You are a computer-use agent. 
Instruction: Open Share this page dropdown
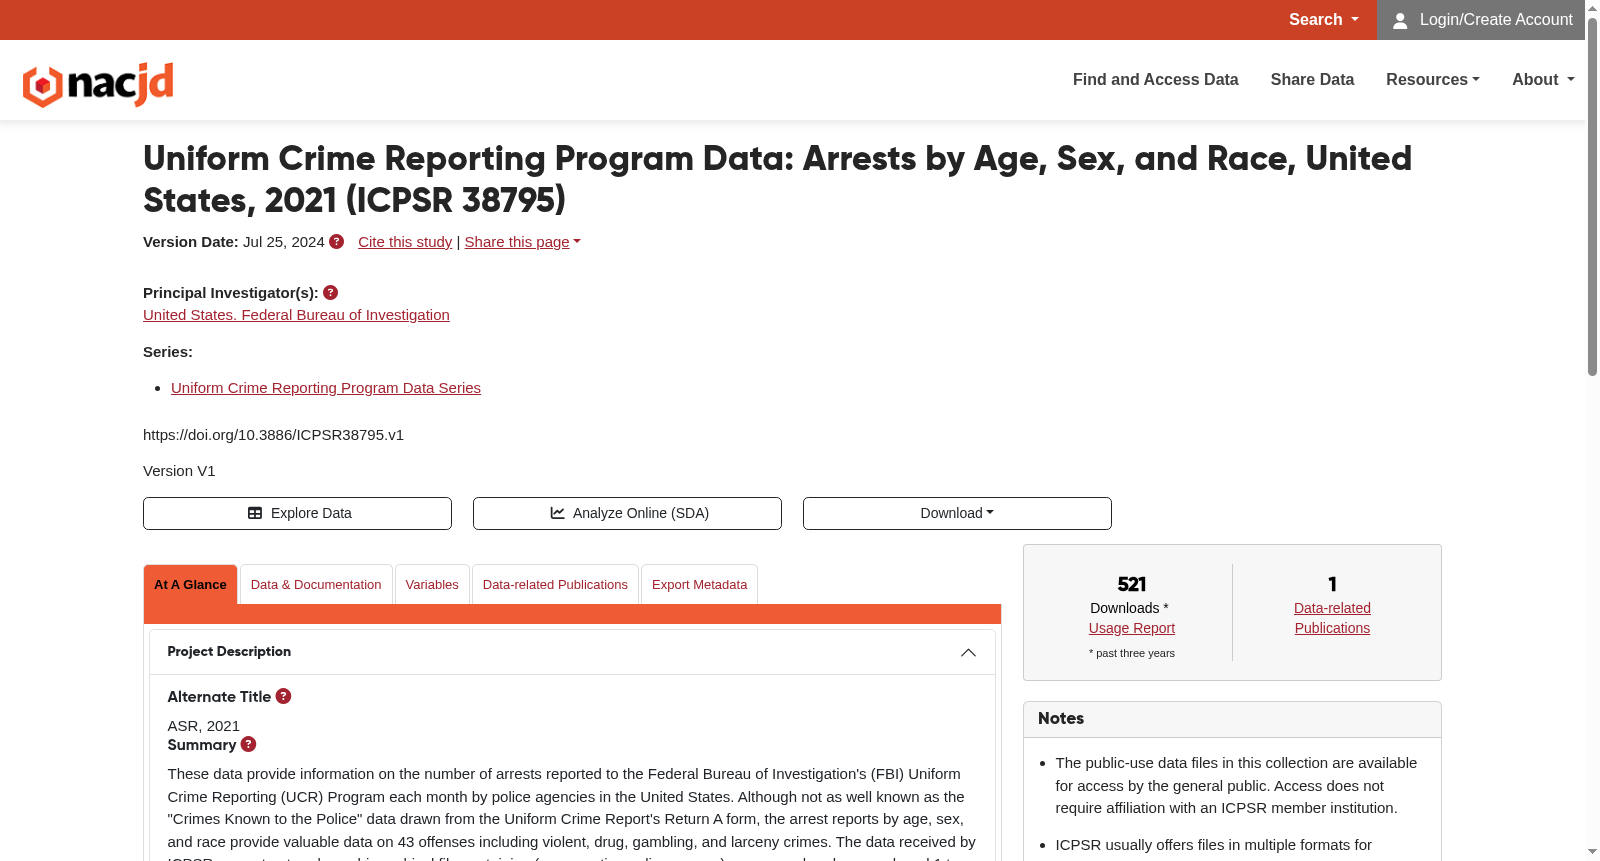[522, 242]
